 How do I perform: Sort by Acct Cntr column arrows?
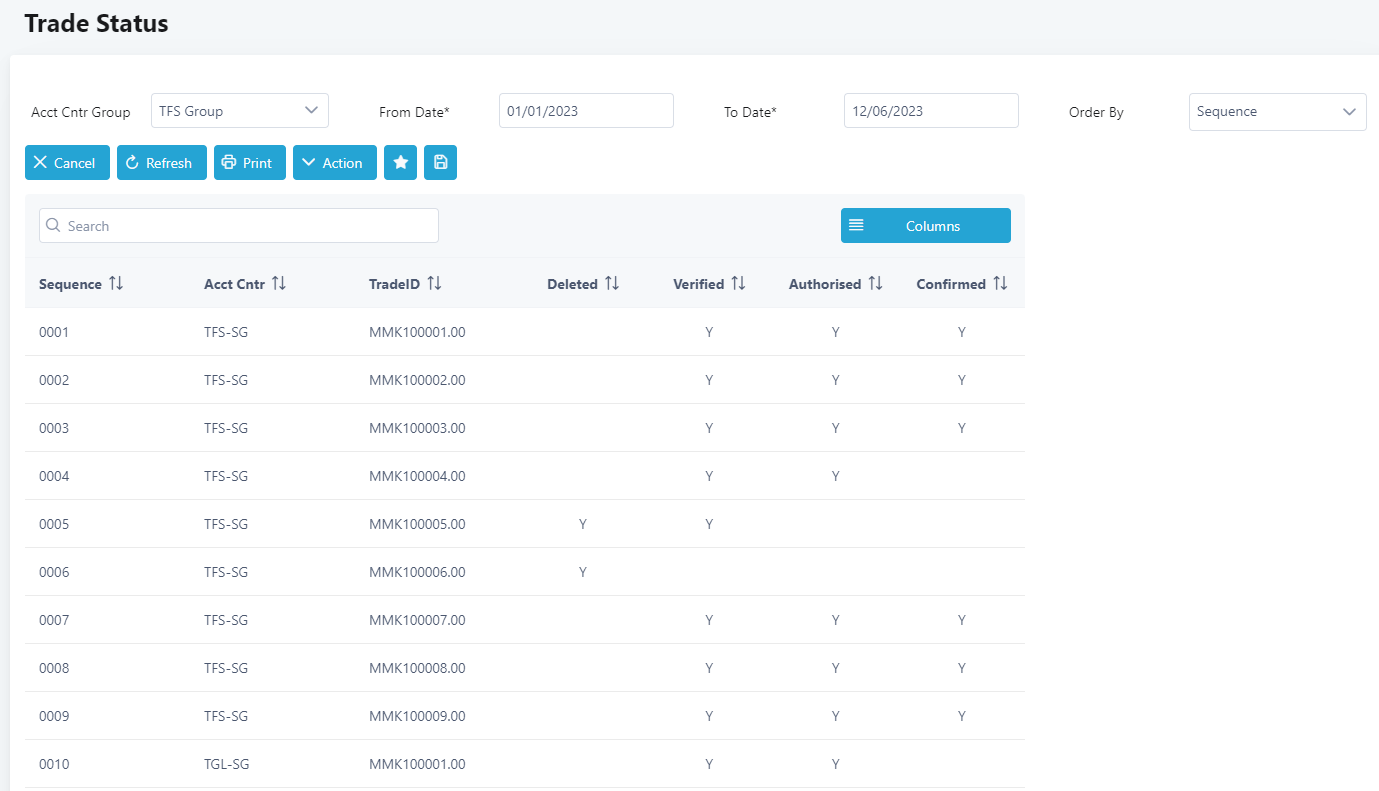click(279, 284)
